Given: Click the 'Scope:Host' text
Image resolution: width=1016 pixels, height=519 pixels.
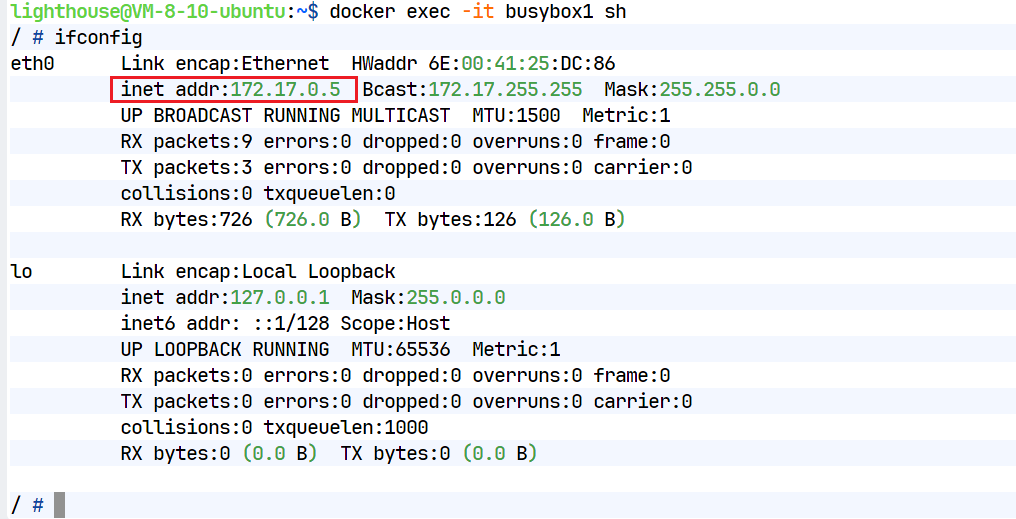Looking at the screenshot, I should tap(395, 323).
